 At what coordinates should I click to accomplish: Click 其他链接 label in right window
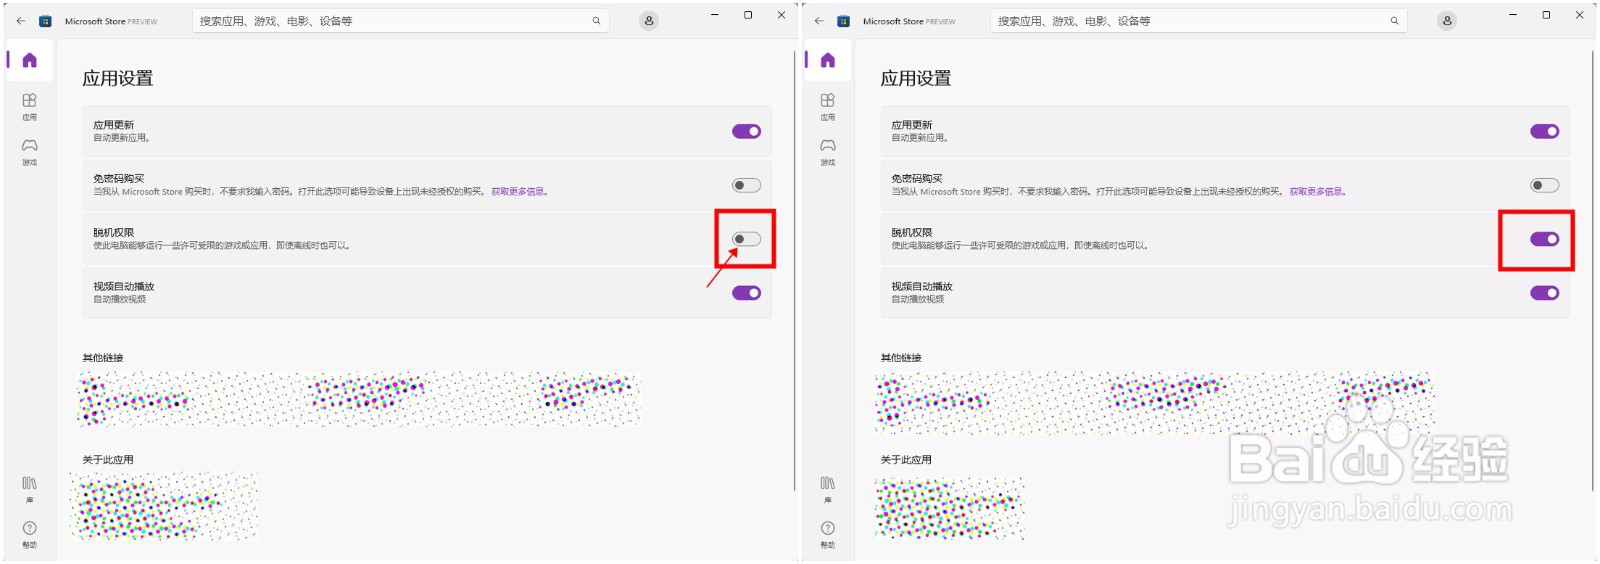pyautogui.click(x=901, y=358)
